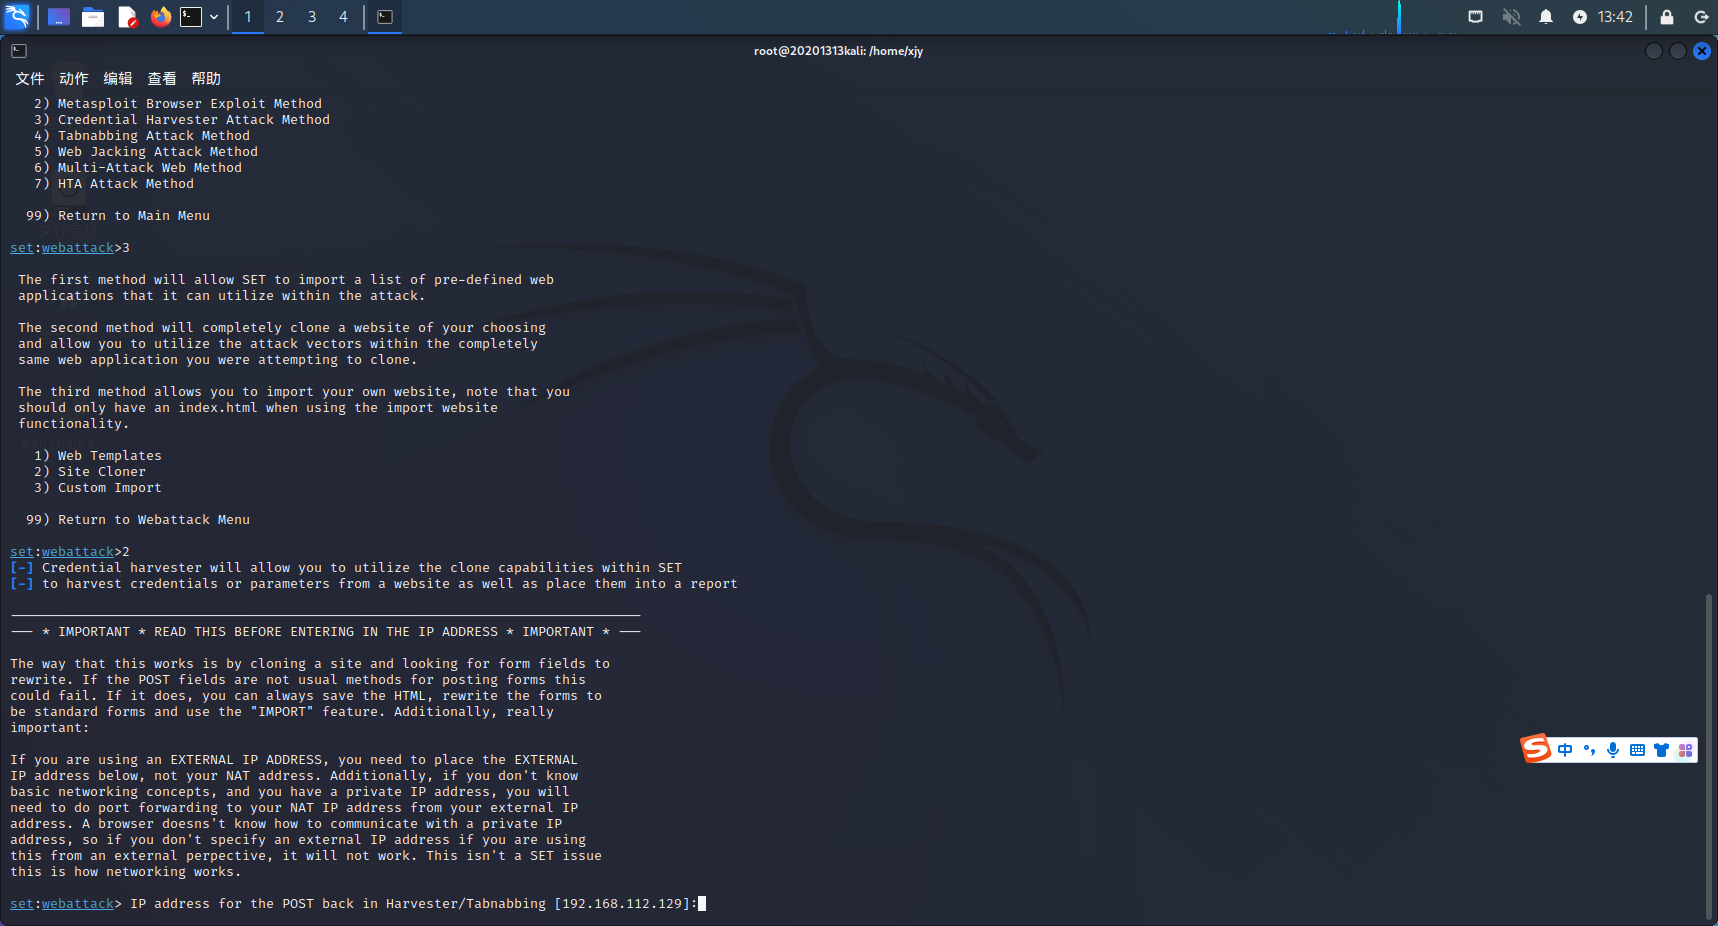This screenshot has height=926, width=1718.
Task: Close the terminal window
Action: coord(1702,51)
